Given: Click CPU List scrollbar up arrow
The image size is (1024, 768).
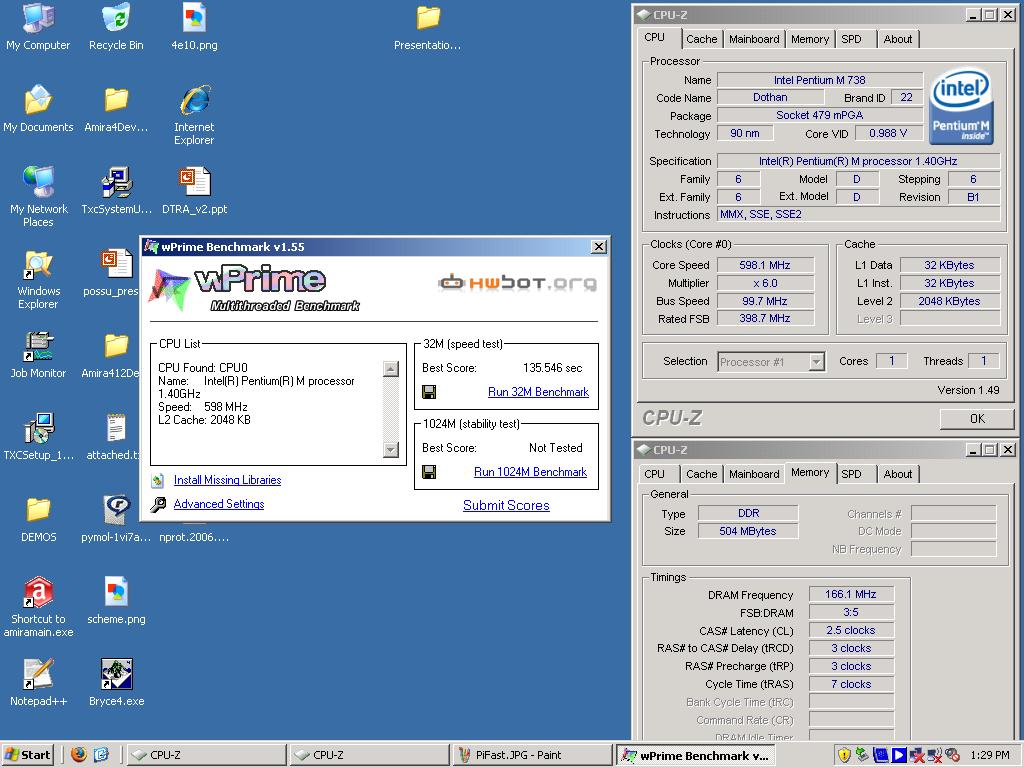Looking at the screenshot, I should (391, 369).
